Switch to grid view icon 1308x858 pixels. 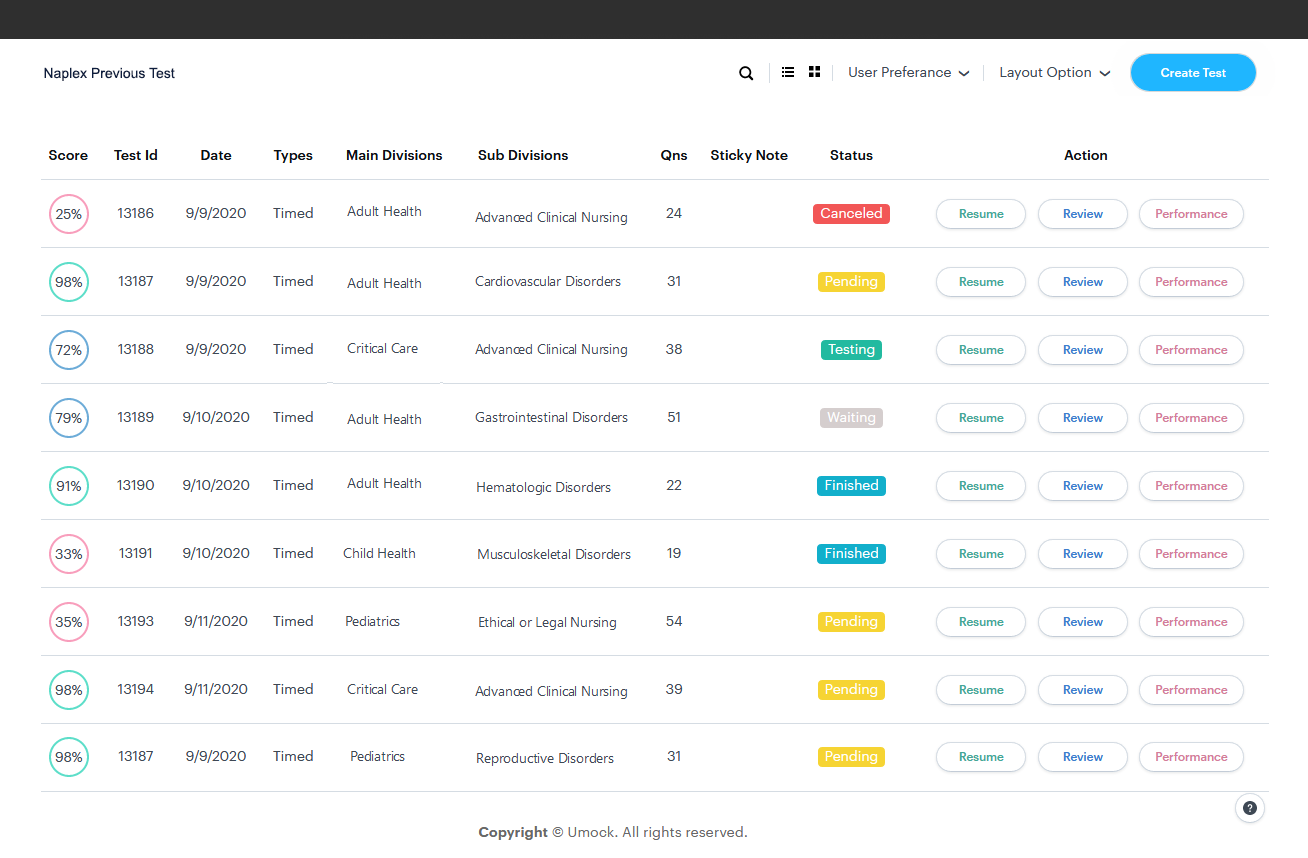[815, 72]
